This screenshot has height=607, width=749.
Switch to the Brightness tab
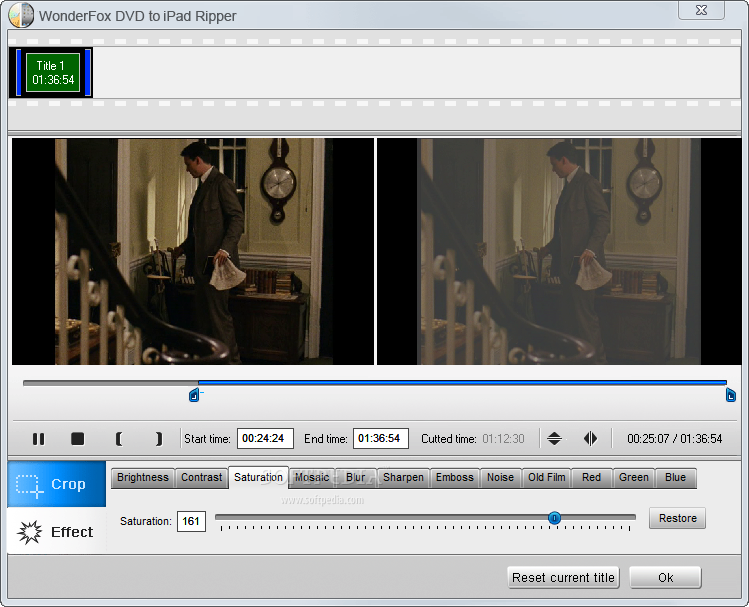143,478
